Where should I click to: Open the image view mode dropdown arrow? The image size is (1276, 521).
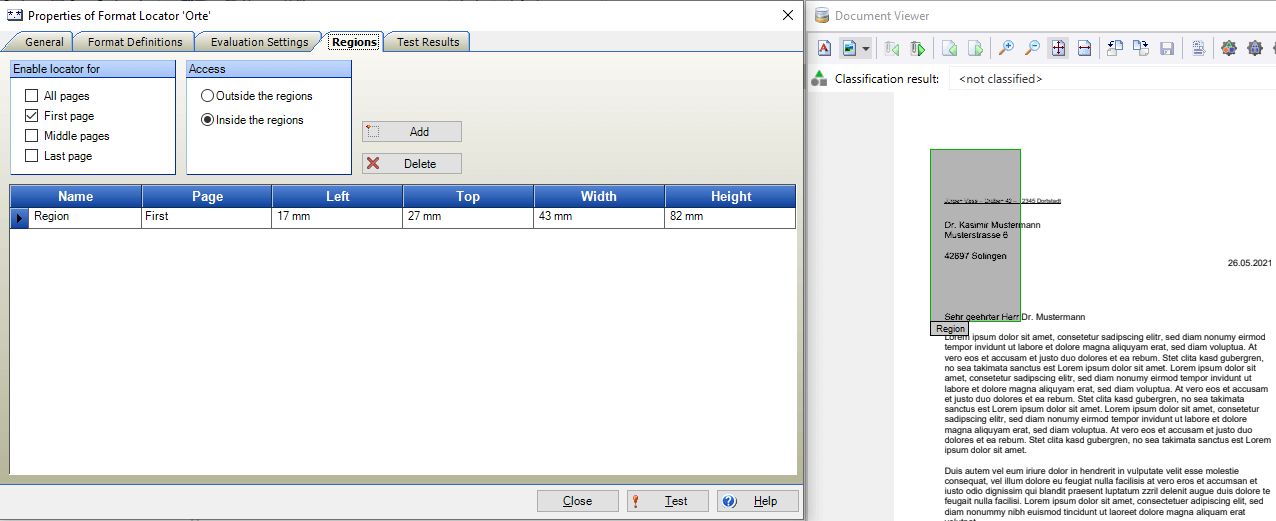[865, 48]
